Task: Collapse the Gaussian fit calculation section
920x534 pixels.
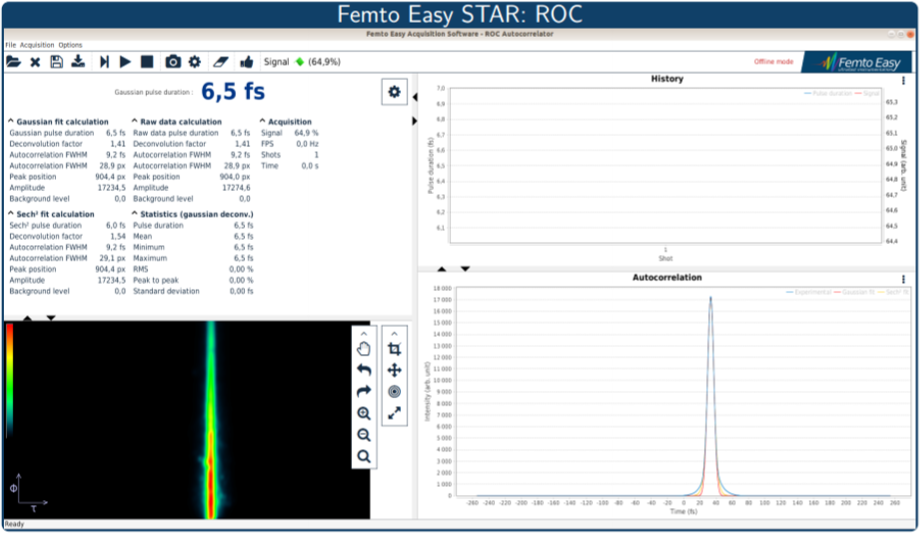Action: pos(11,122)
